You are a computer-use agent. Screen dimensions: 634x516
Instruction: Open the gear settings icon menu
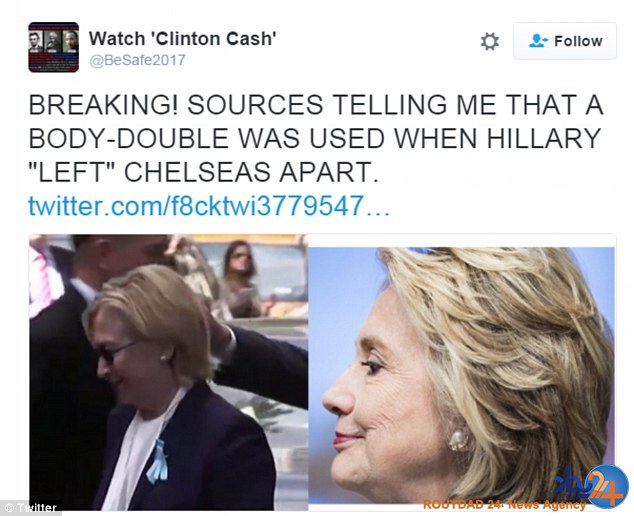[x=490, y=41]
